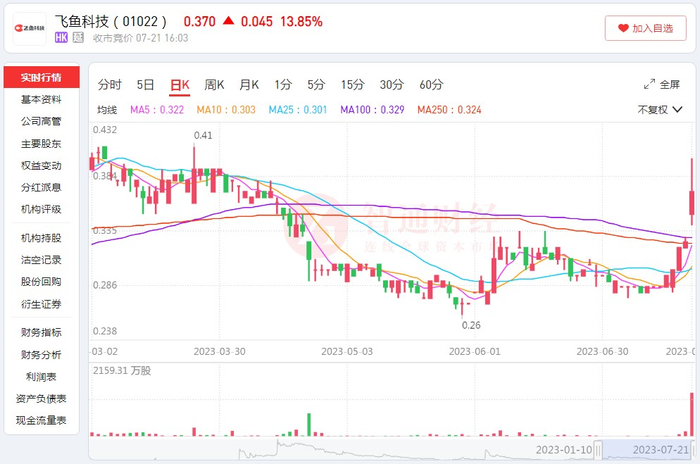Select the 日K chart tab
This screenshot has width=700, height=464.
pyautogui.click(x=180, y=85)
